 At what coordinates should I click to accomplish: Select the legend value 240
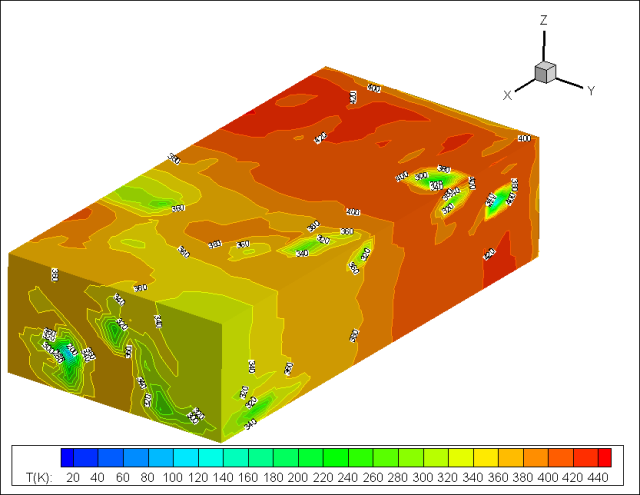[346, 479]
